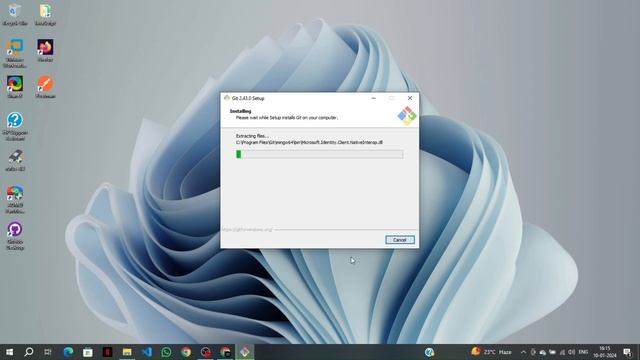Close the Git Setup window
Screen dimensions: 640x360
pyautogui.click(x=410, y=98)
